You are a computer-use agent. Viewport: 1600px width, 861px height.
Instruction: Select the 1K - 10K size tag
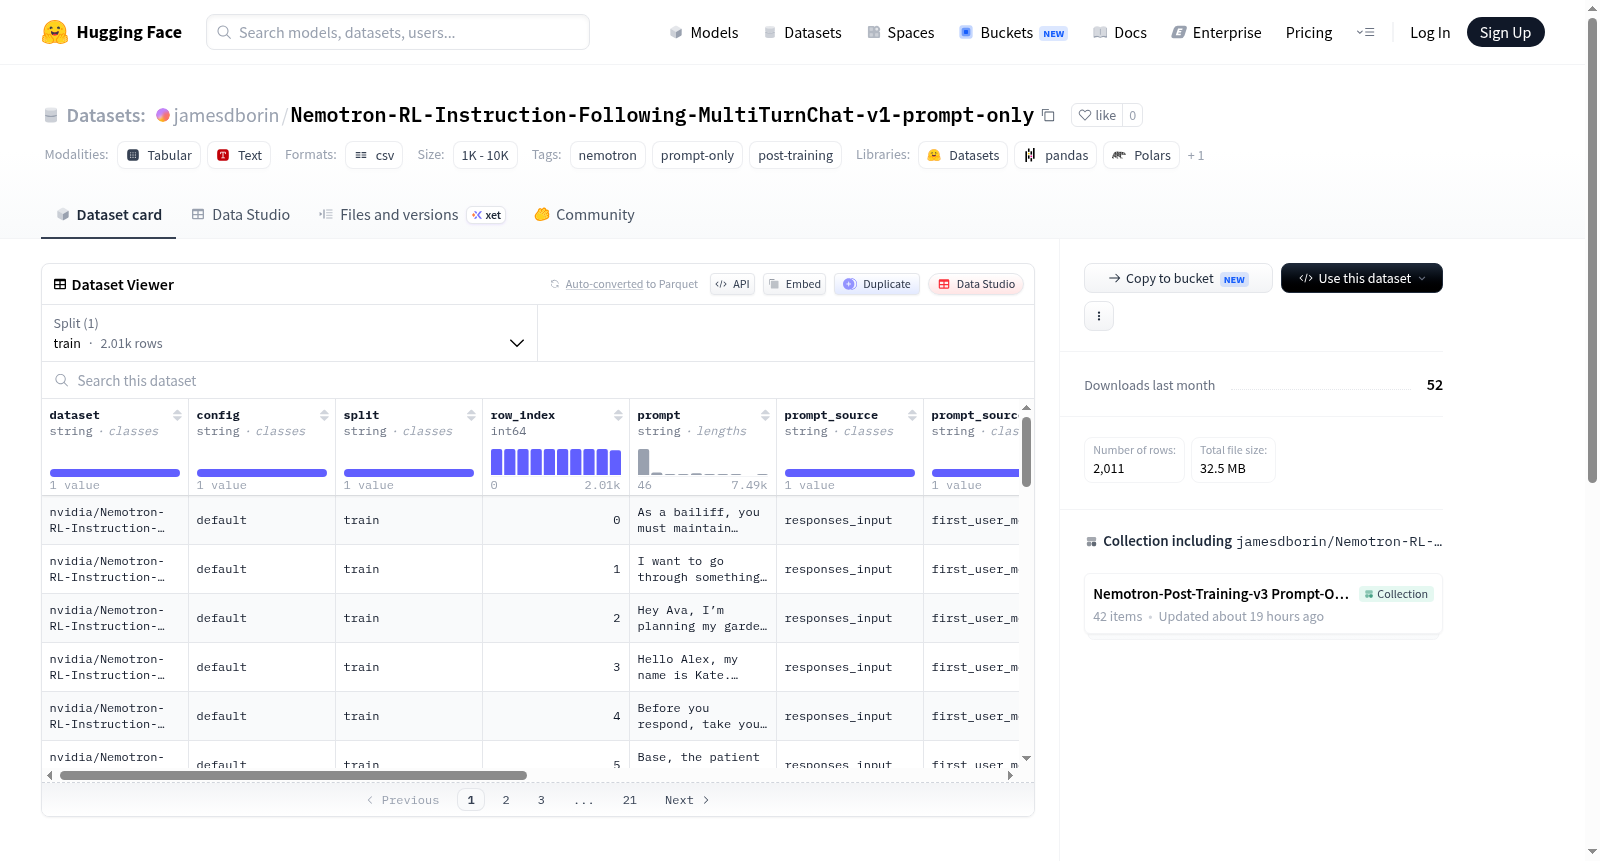(485, 155)
